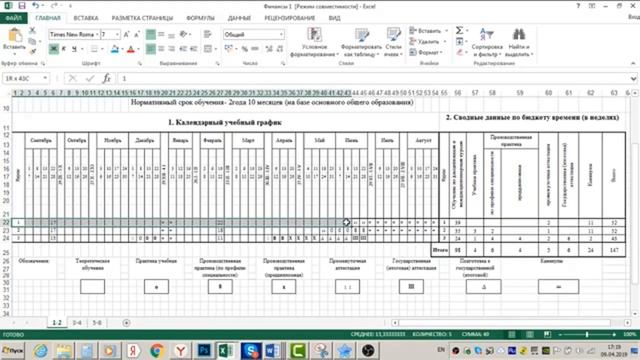Open the Clear eraser tool

[x=460, y=52]
